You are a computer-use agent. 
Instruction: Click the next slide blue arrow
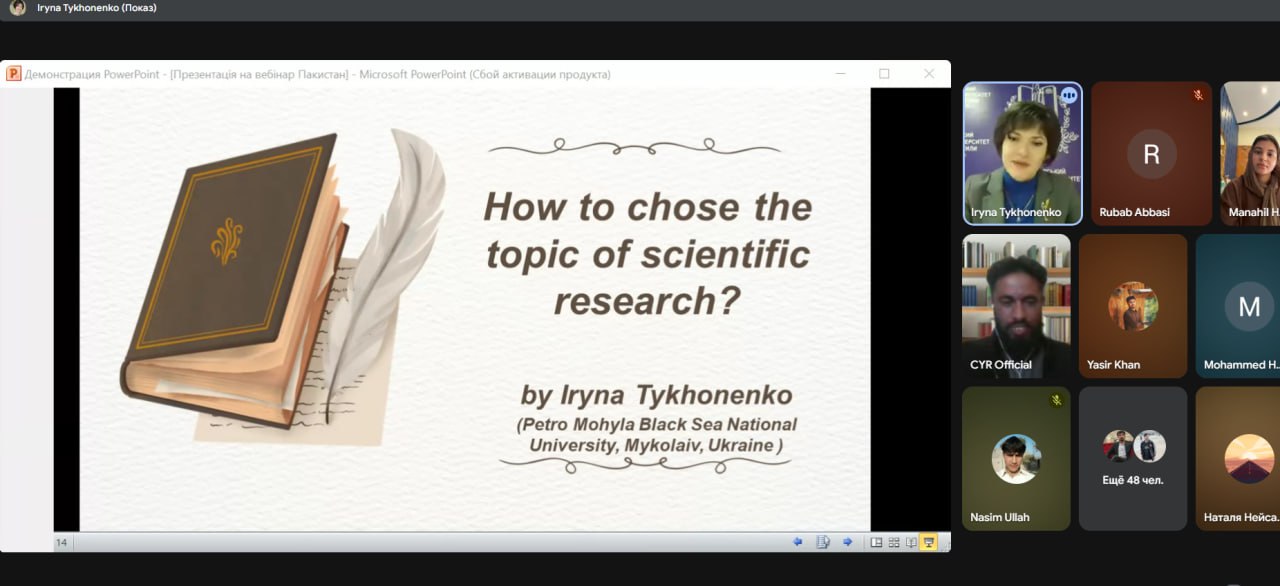847,542
